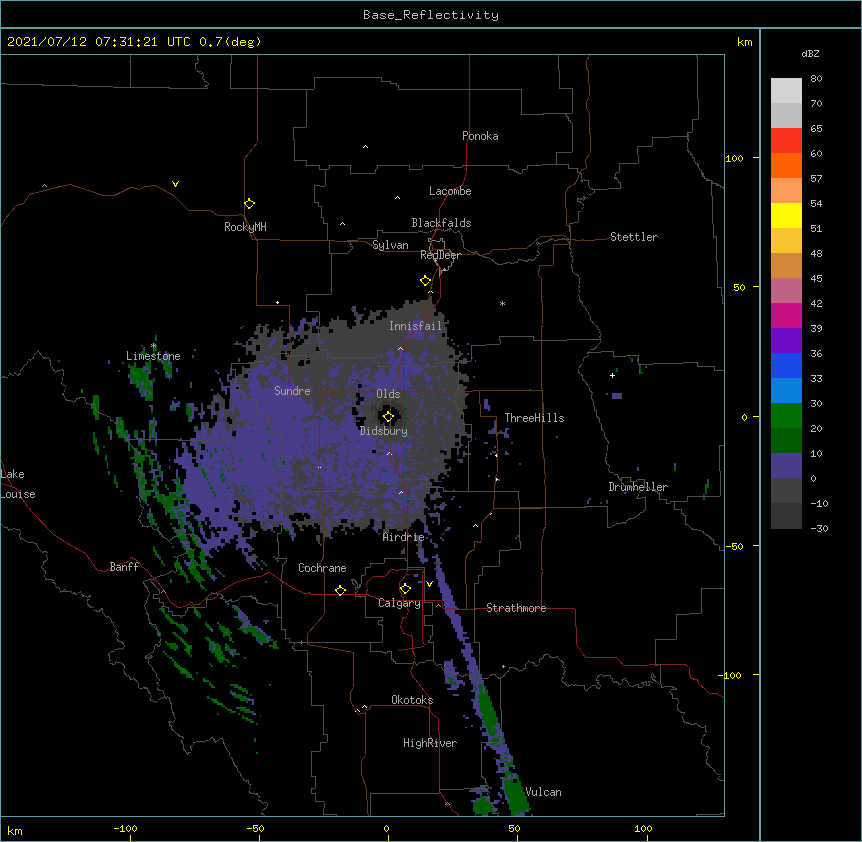Click the light gray 80 dBZ legend swatch
This screenshot has height=842, width=862.
(786, 91)
